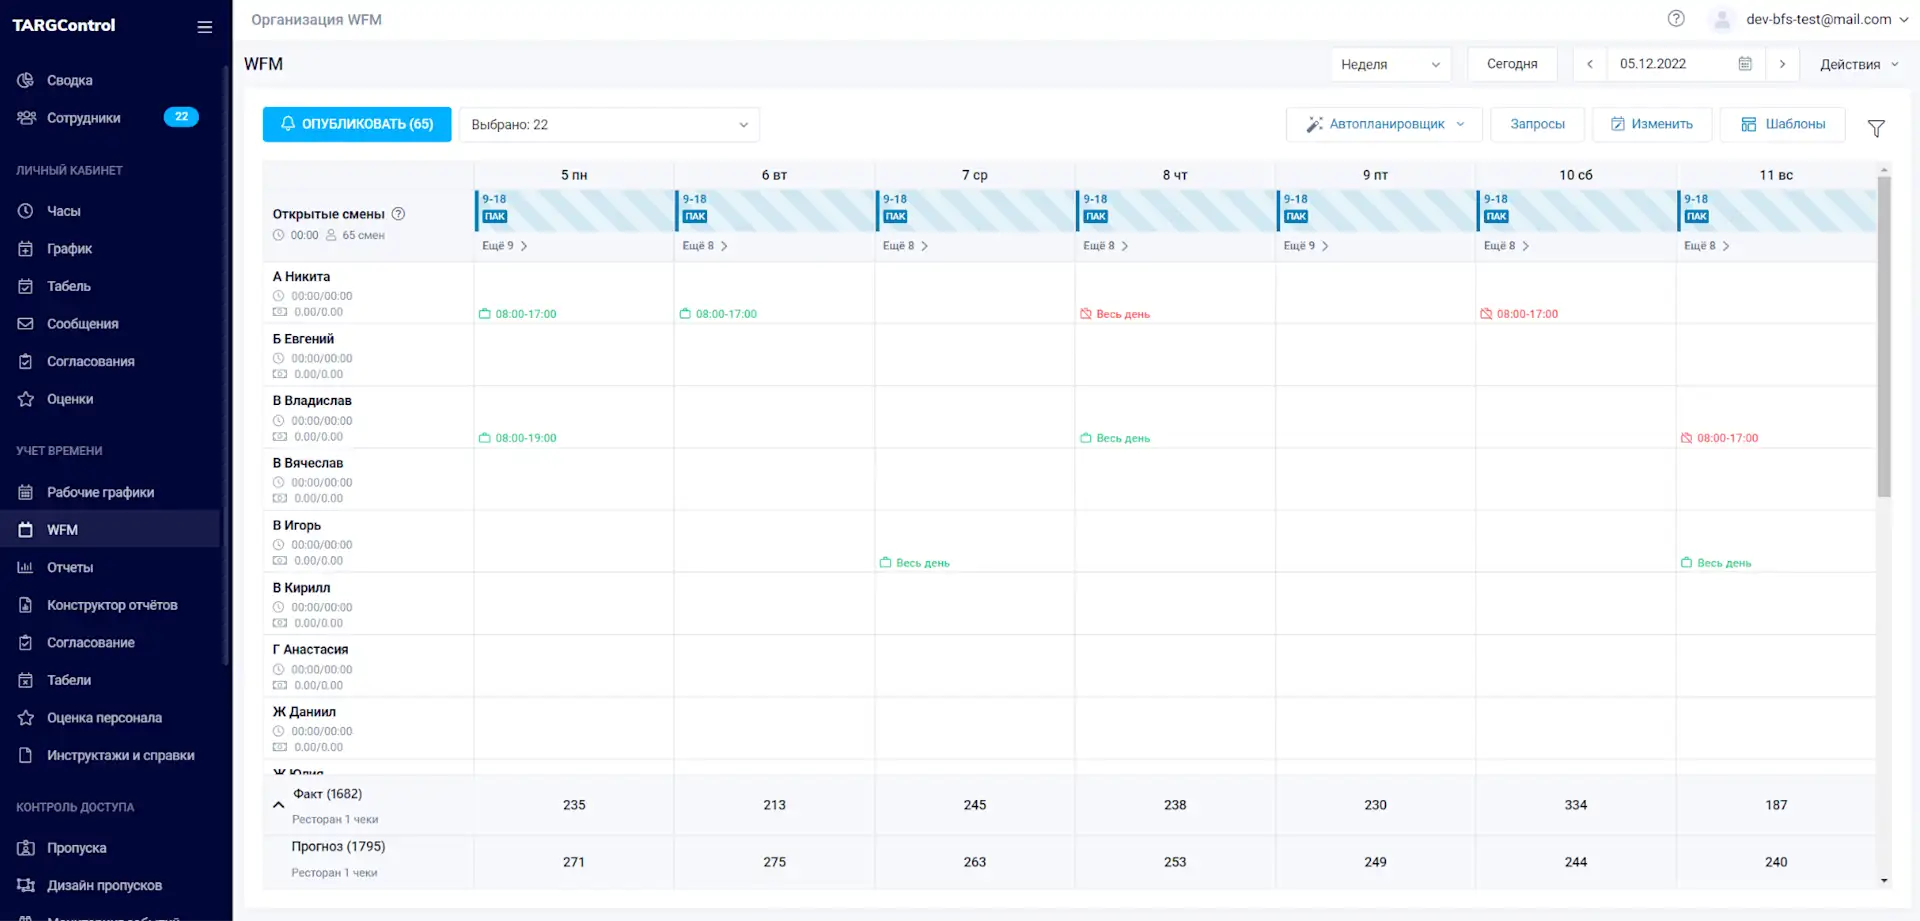Collapse the Факт (1682) summary row

coord(278,805)
